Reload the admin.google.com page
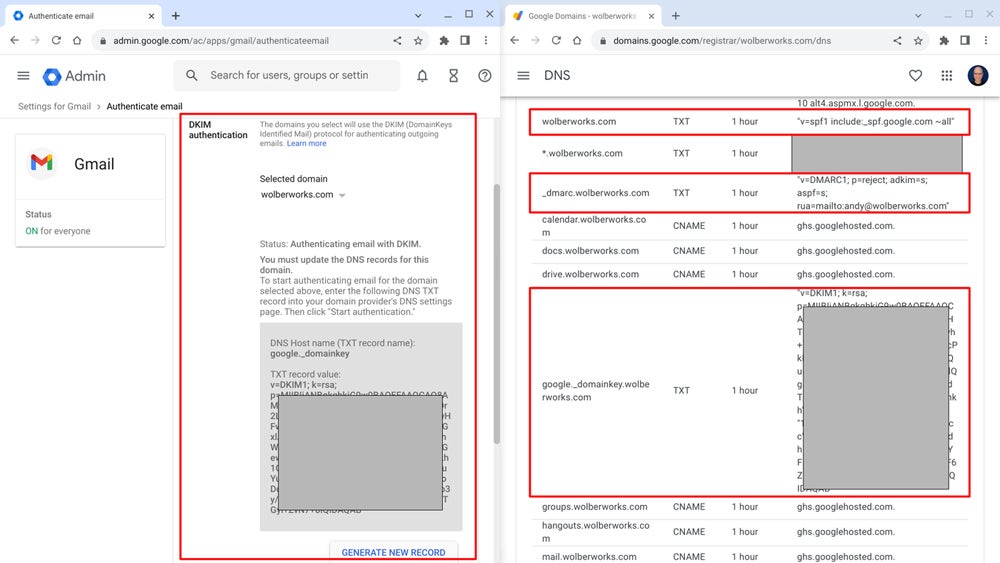The width and height of the screenshot is (1000, 563). (x=56, y=41)
